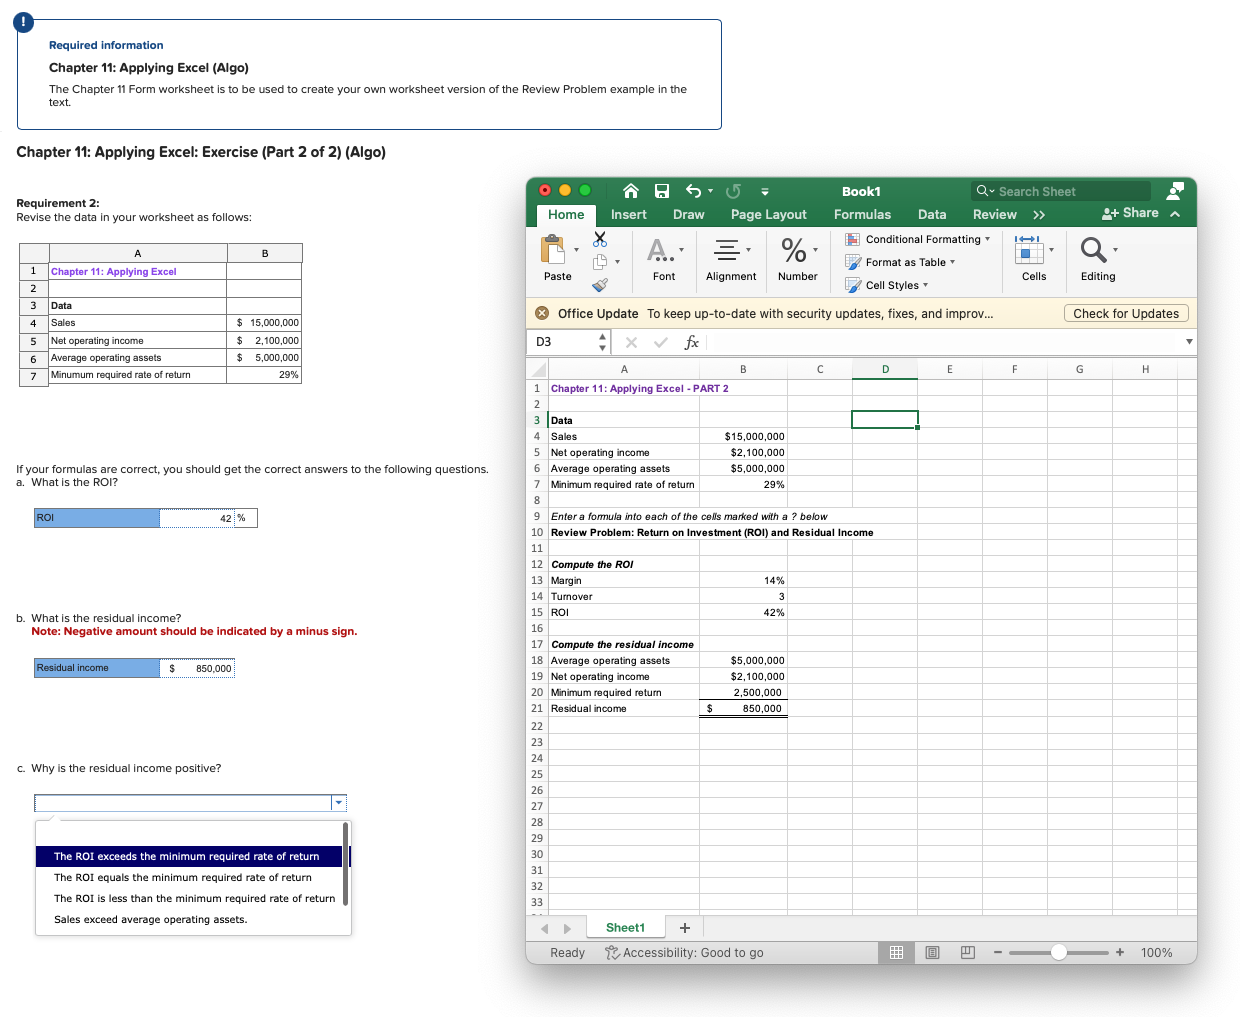This screenshot has height=1017, width=1240.
Task: Click the Search Sheet field
Action: click(1060, 191)
